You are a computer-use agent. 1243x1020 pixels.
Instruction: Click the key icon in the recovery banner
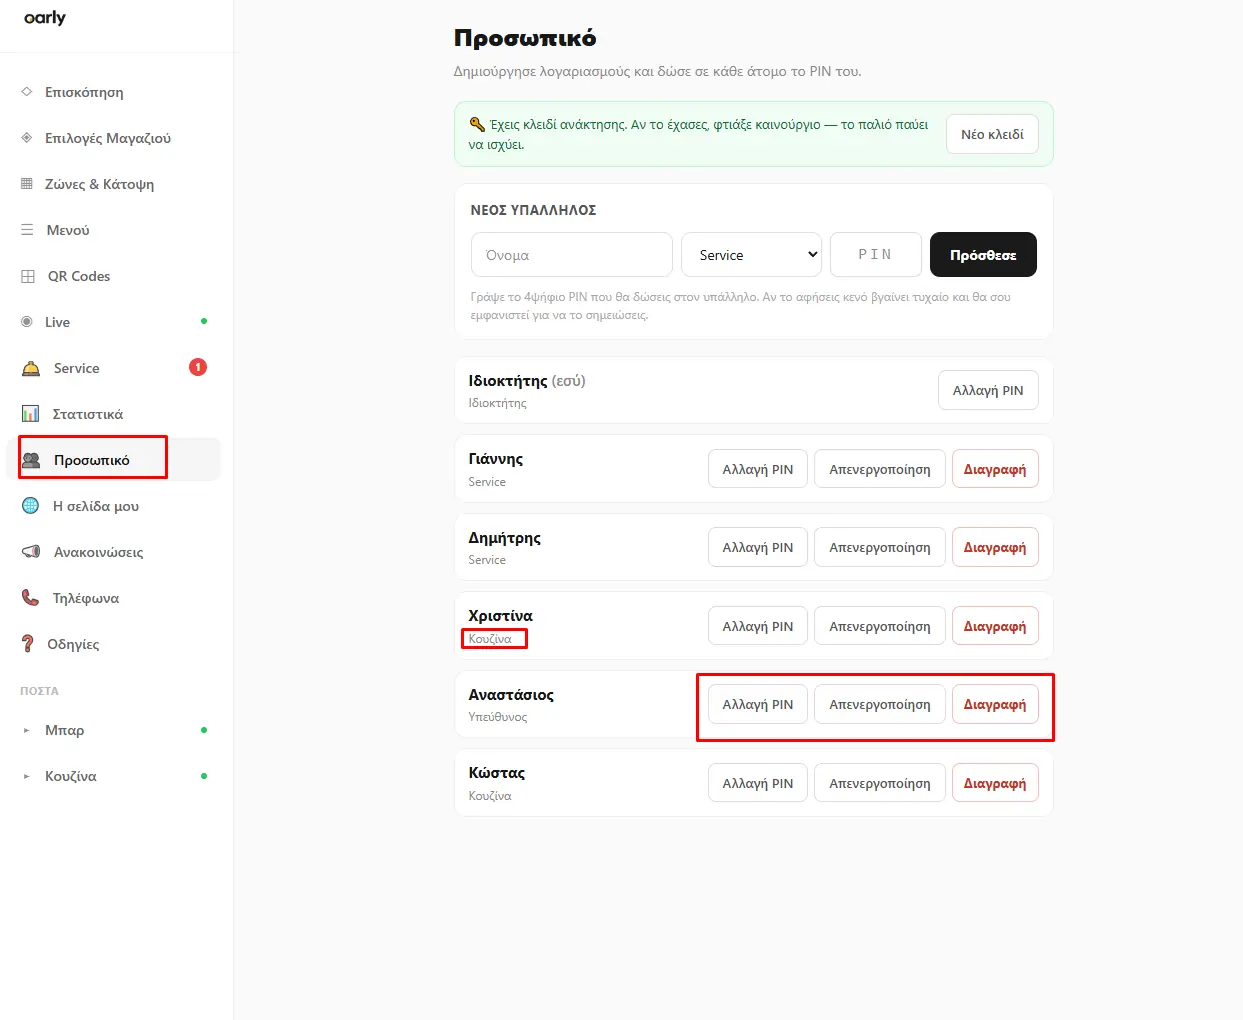click(x=477, y=124)
